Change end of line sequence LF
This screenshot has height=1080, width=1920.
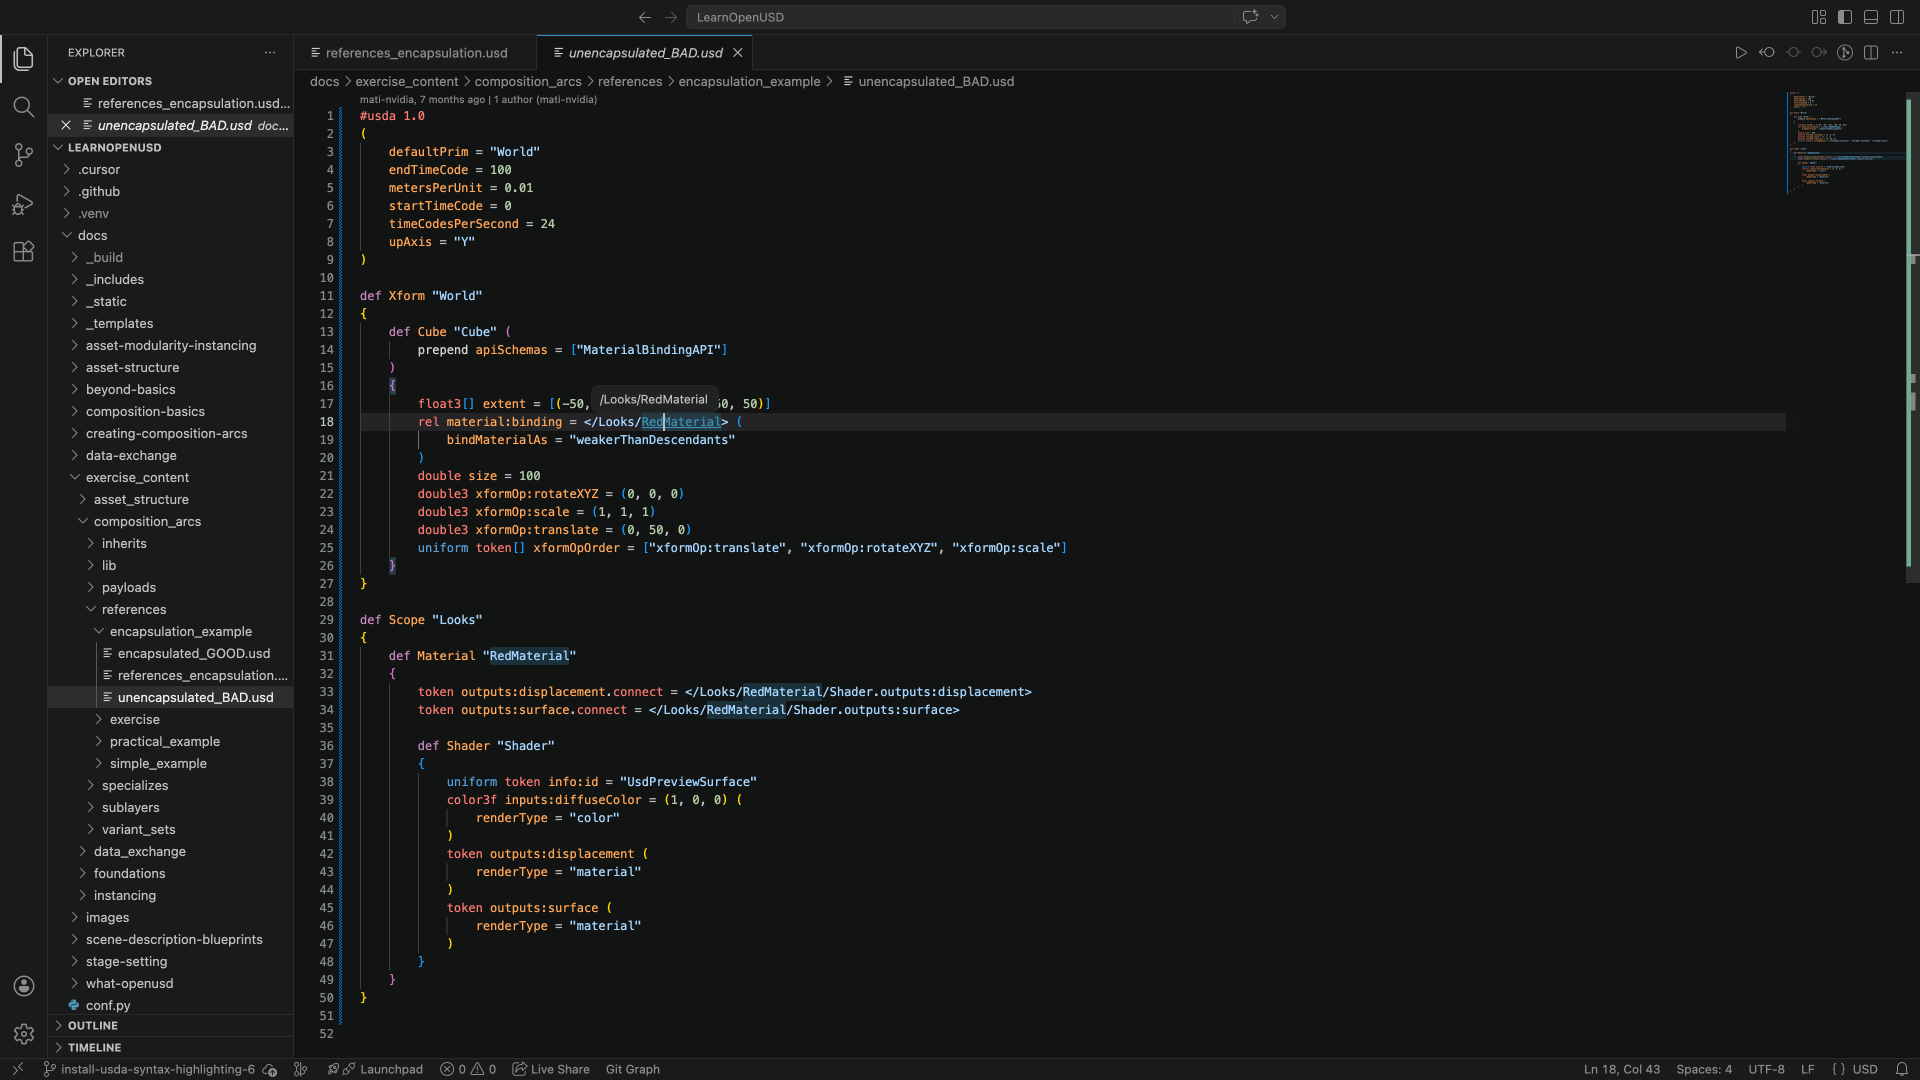click(x=1808, y=1070)
